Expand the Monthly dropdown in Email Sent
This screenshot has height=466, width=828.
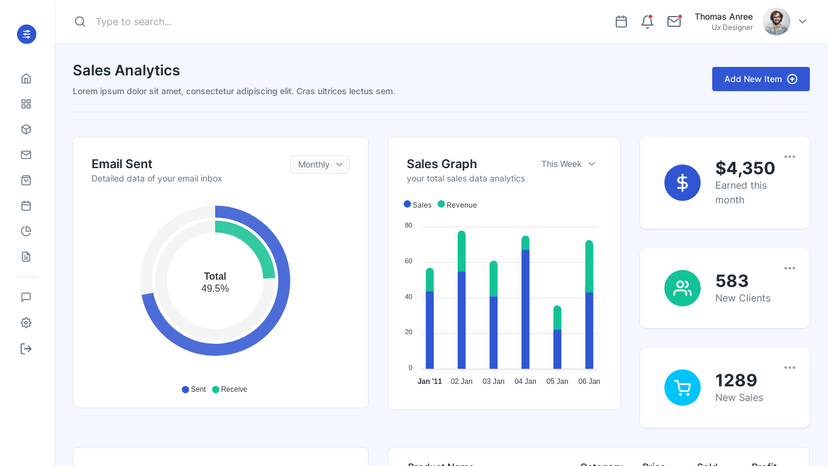tap(320, 164)
